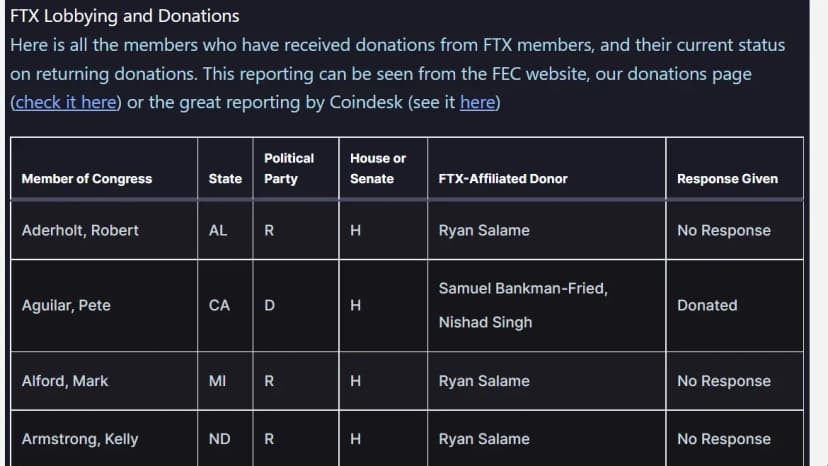
Task: Click the 'No Response' in Armstrong row
Action: [x=723, y=439]
